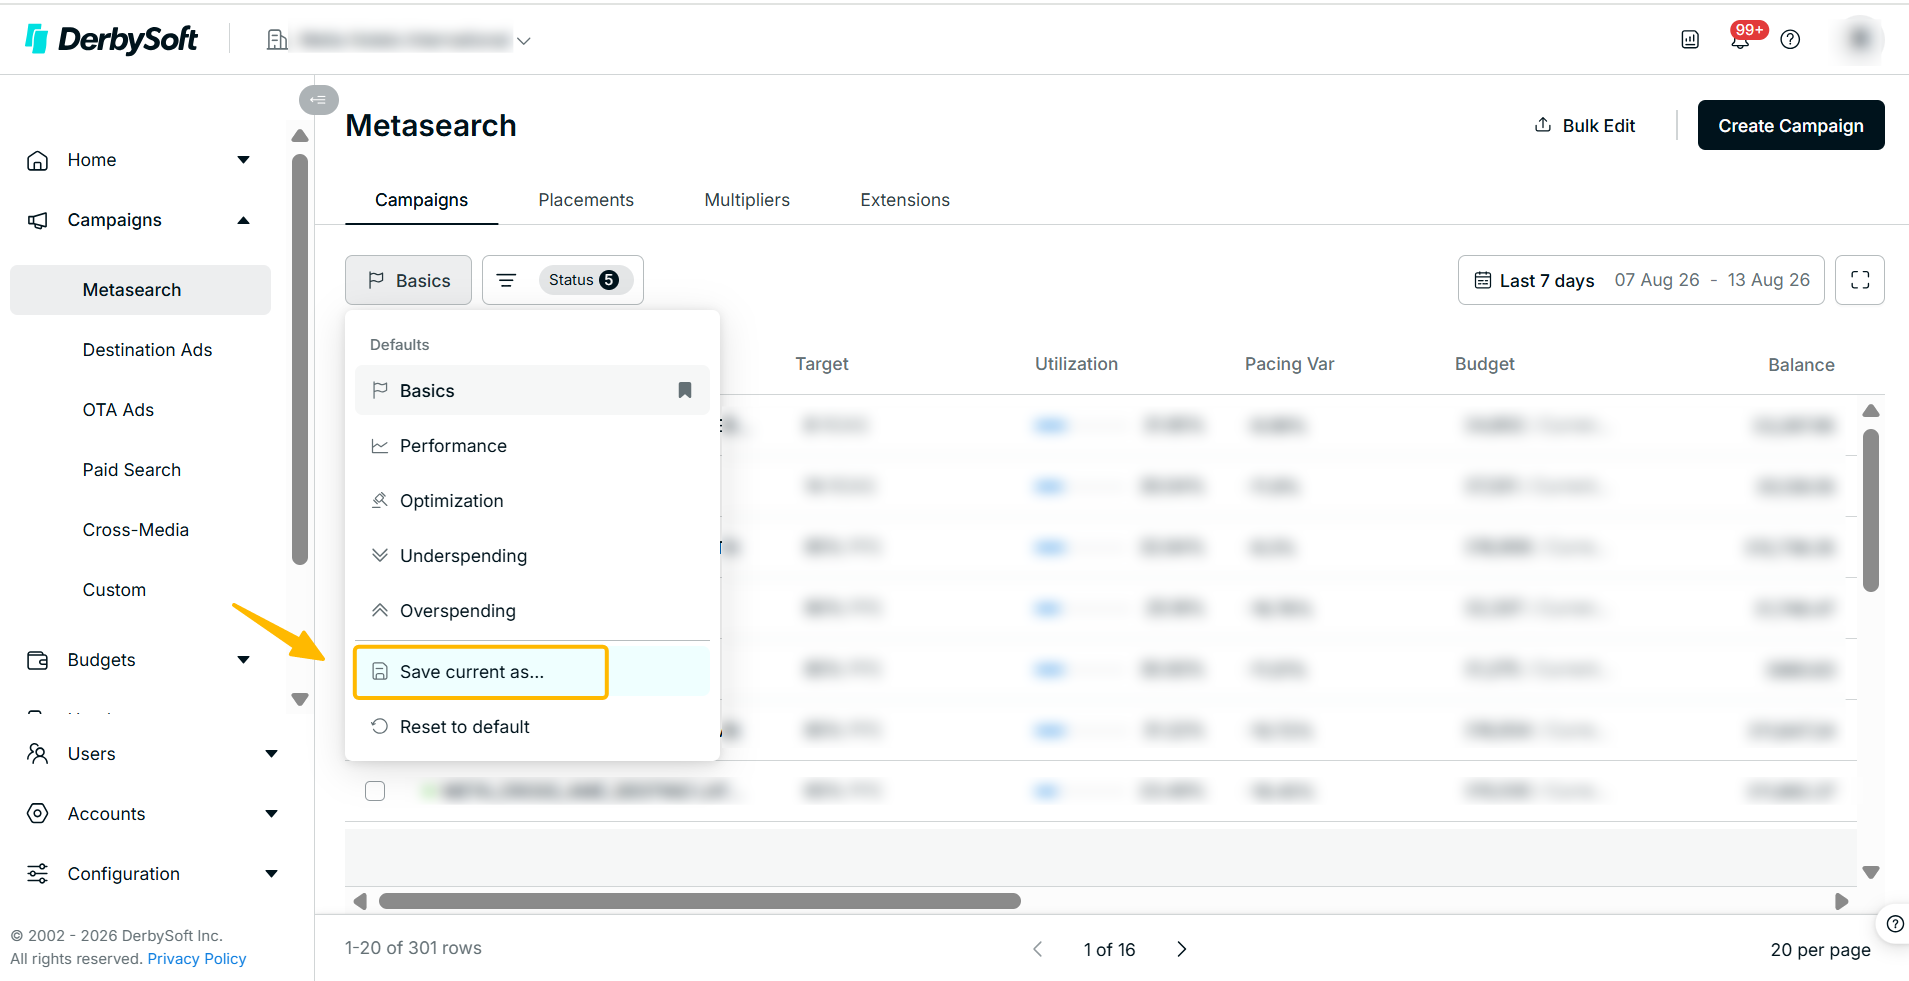
Task: Click the horizontal table scrollbar thumb
Action: click(700, 901)
